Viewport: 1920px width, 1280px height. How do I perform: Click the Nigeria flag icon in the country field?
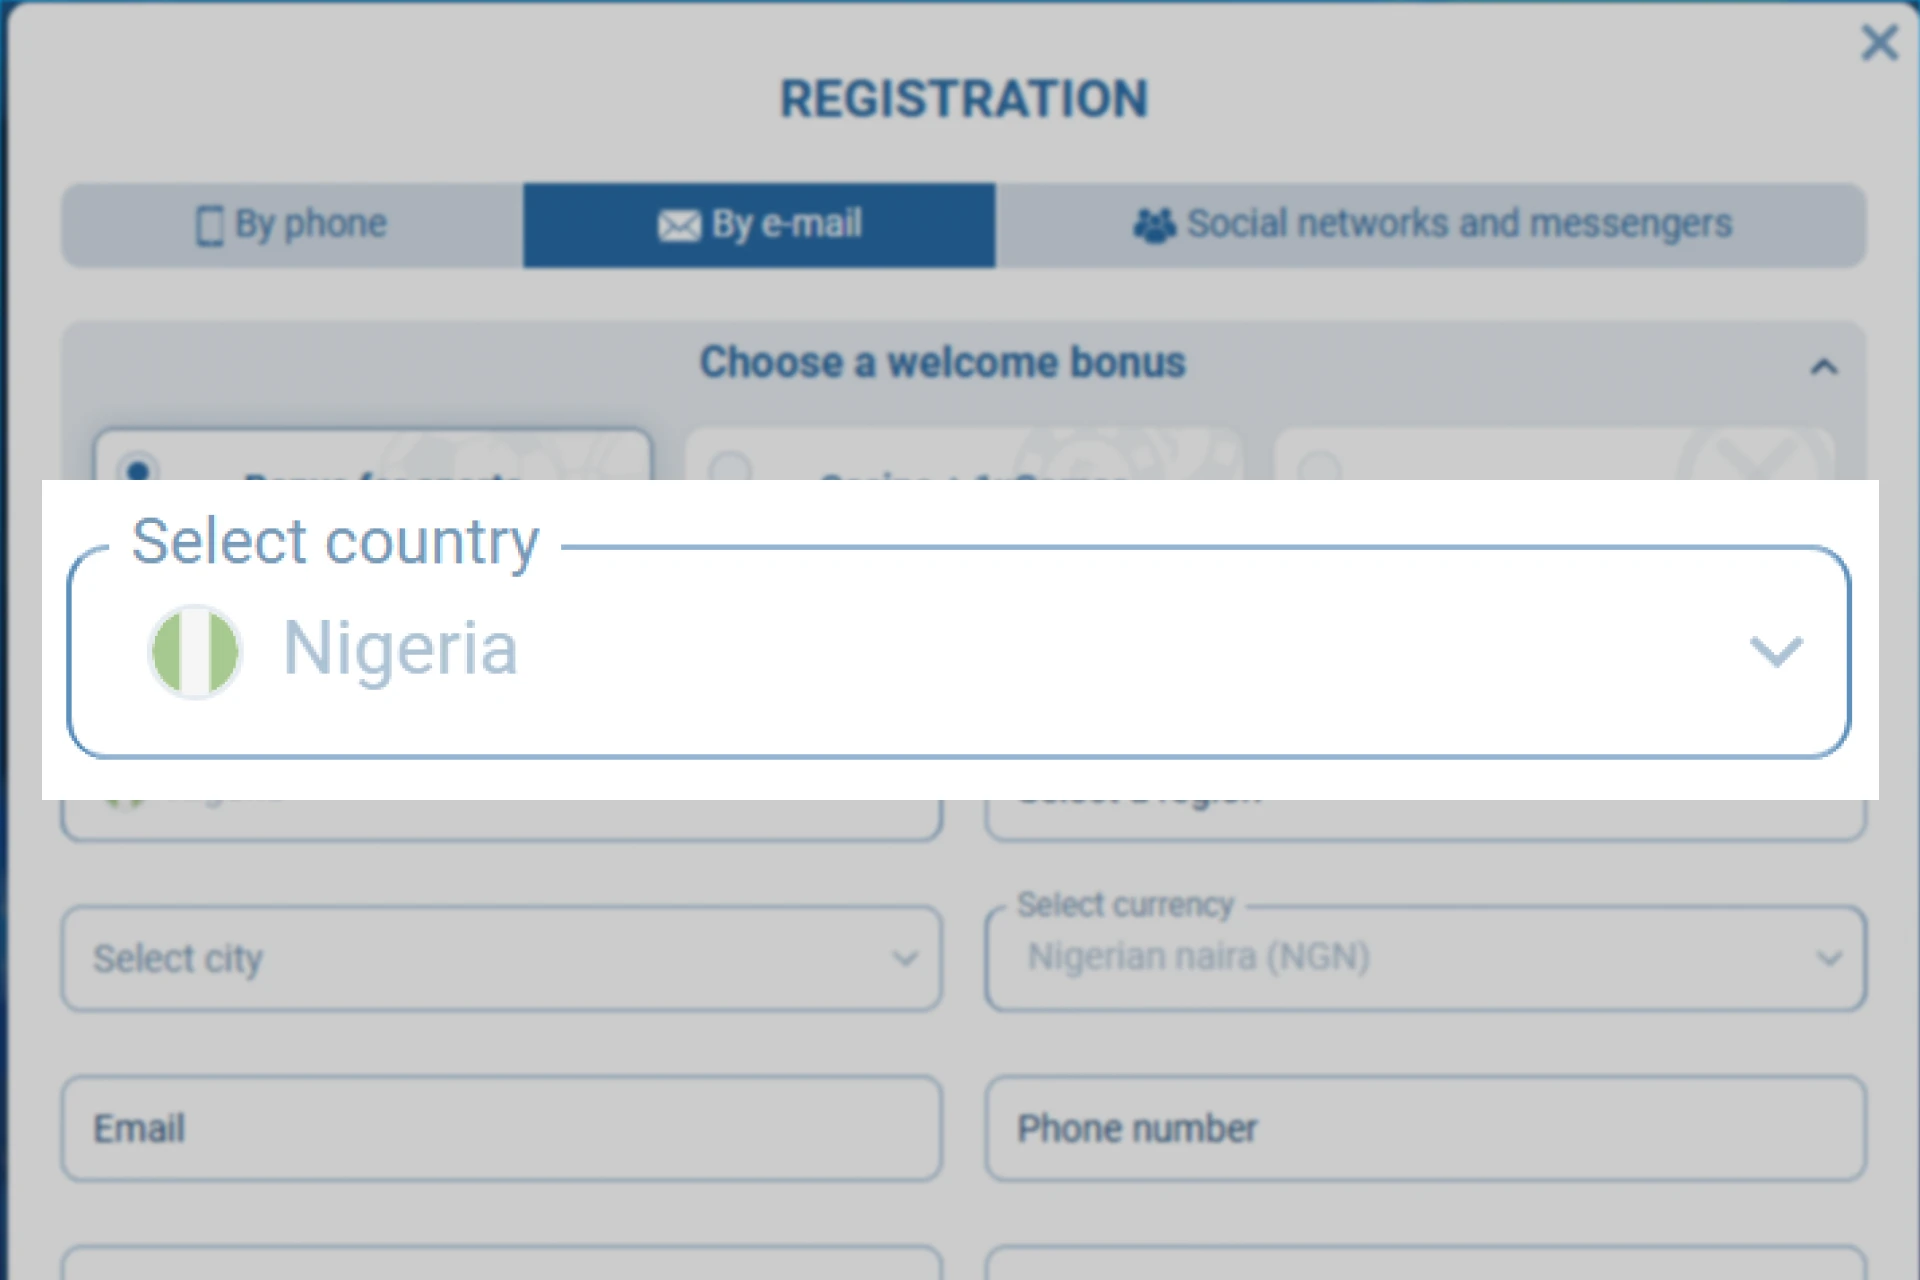pyautogui.click(x=195, y=651)
